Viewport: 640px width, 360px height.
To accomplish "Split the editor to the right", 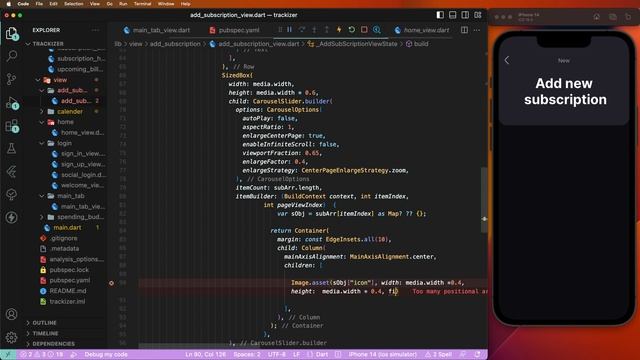I will coord(464,30).
